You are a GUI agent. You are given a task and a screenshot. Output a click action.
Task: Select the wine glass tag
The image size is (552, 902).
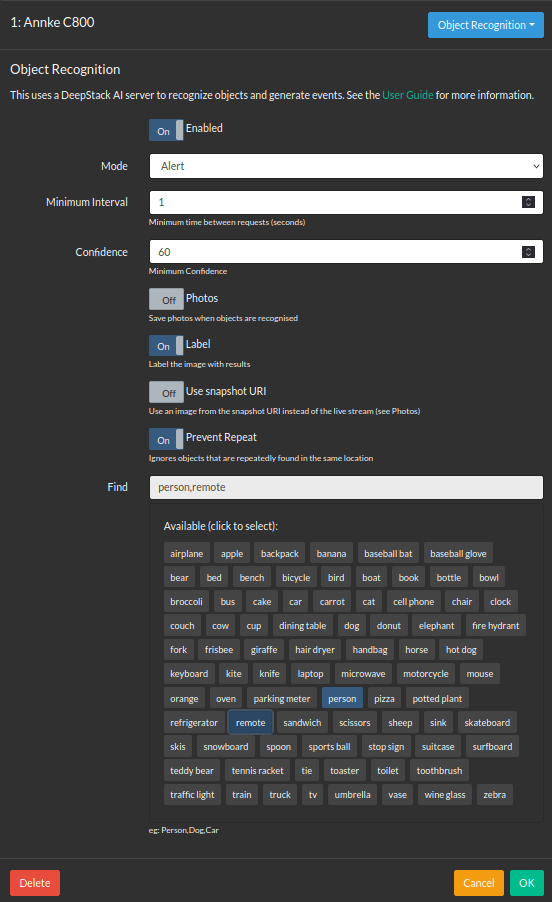point(445,795)
